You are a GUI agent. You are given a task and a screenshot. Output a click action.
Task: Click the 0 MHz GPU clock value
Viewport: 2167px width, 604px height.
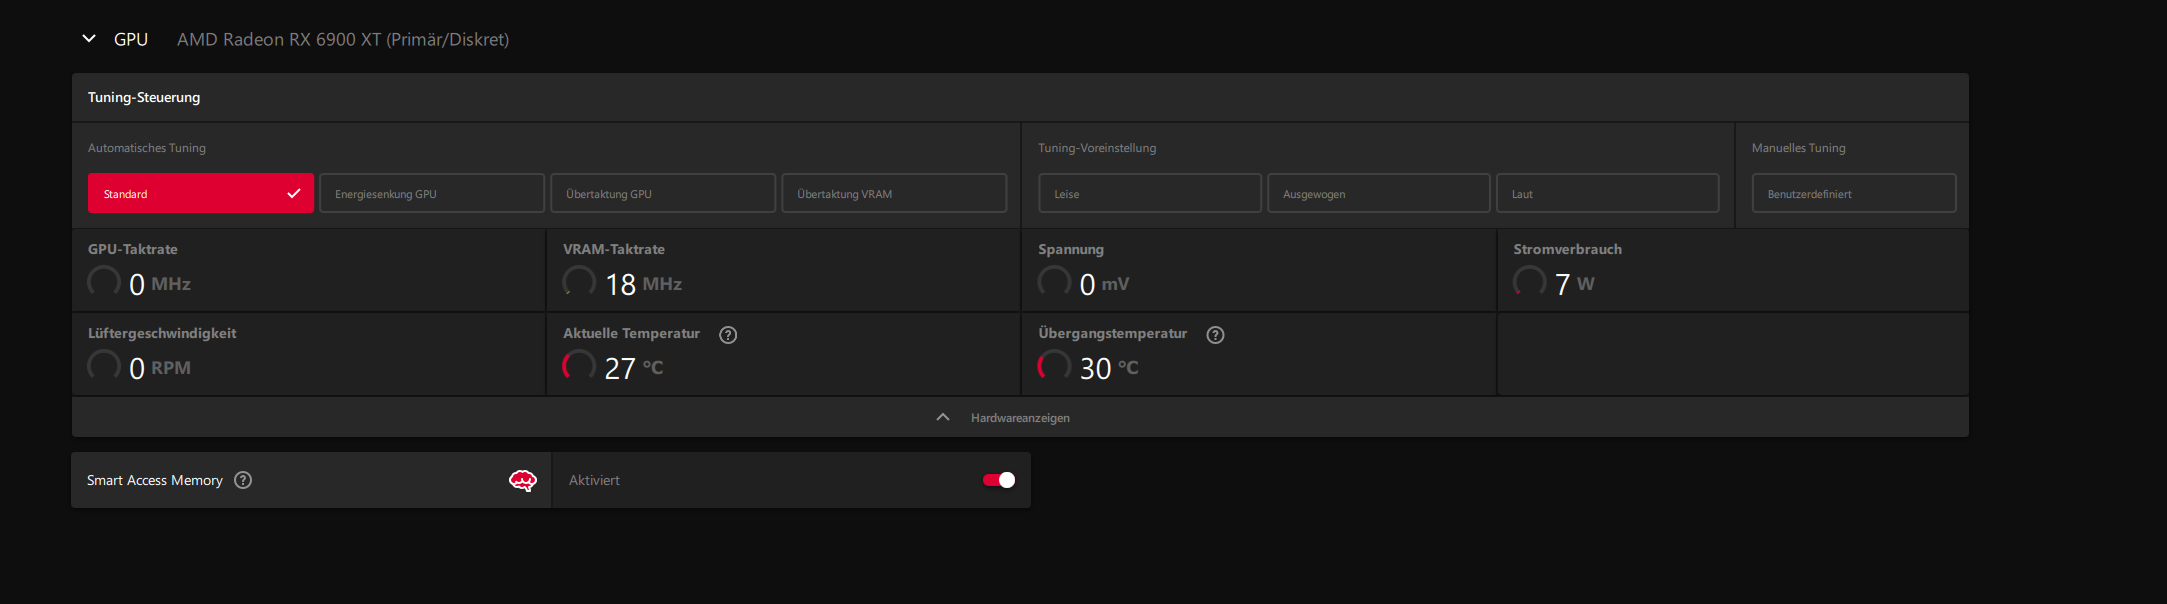point(160,284)
